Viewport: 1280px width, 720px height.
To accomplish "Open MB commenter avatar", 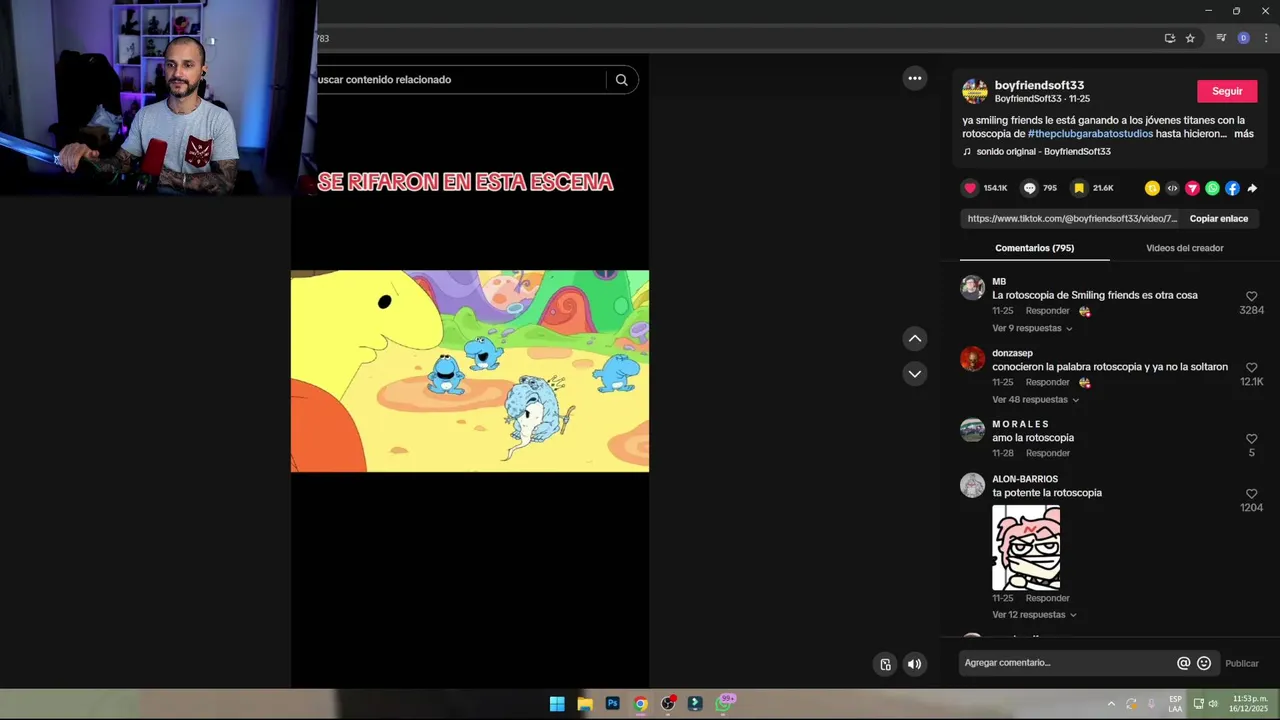I will (972, 288).
